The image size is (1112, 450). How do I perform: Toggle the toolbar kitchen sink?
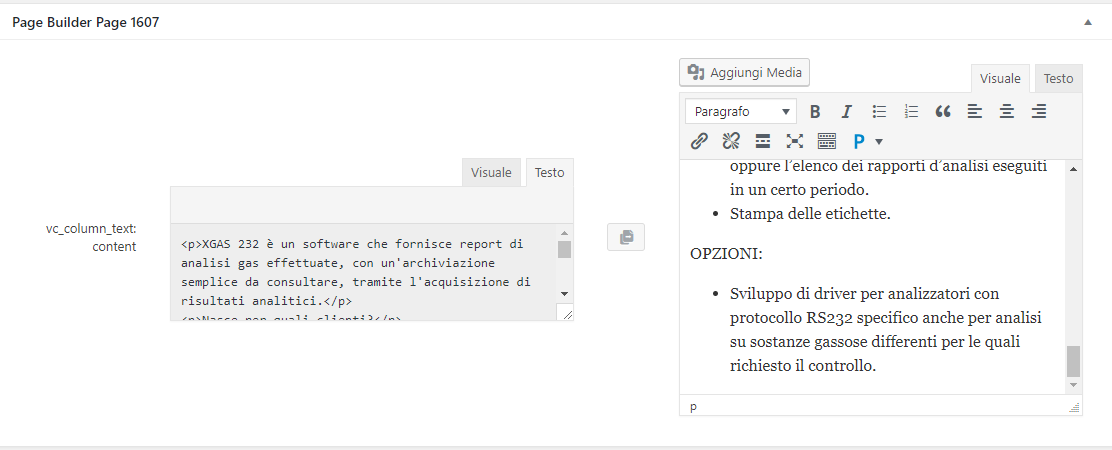(827, 141)
